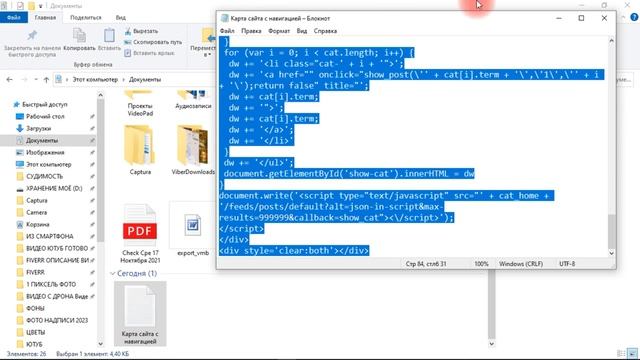The height and width of the screenshot is (360, 640).
Task: Open the ЦВЕТЫ sidebar folder
Action: (x=36, y=332)
